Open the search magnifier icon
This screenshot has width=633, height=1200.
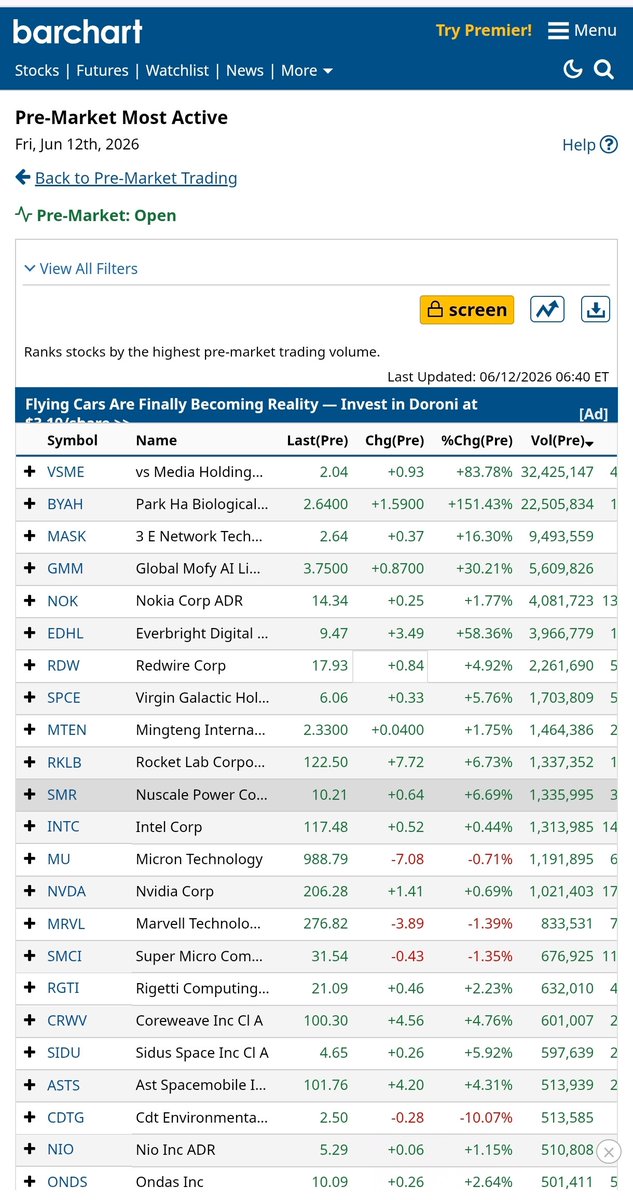point(604,69)
